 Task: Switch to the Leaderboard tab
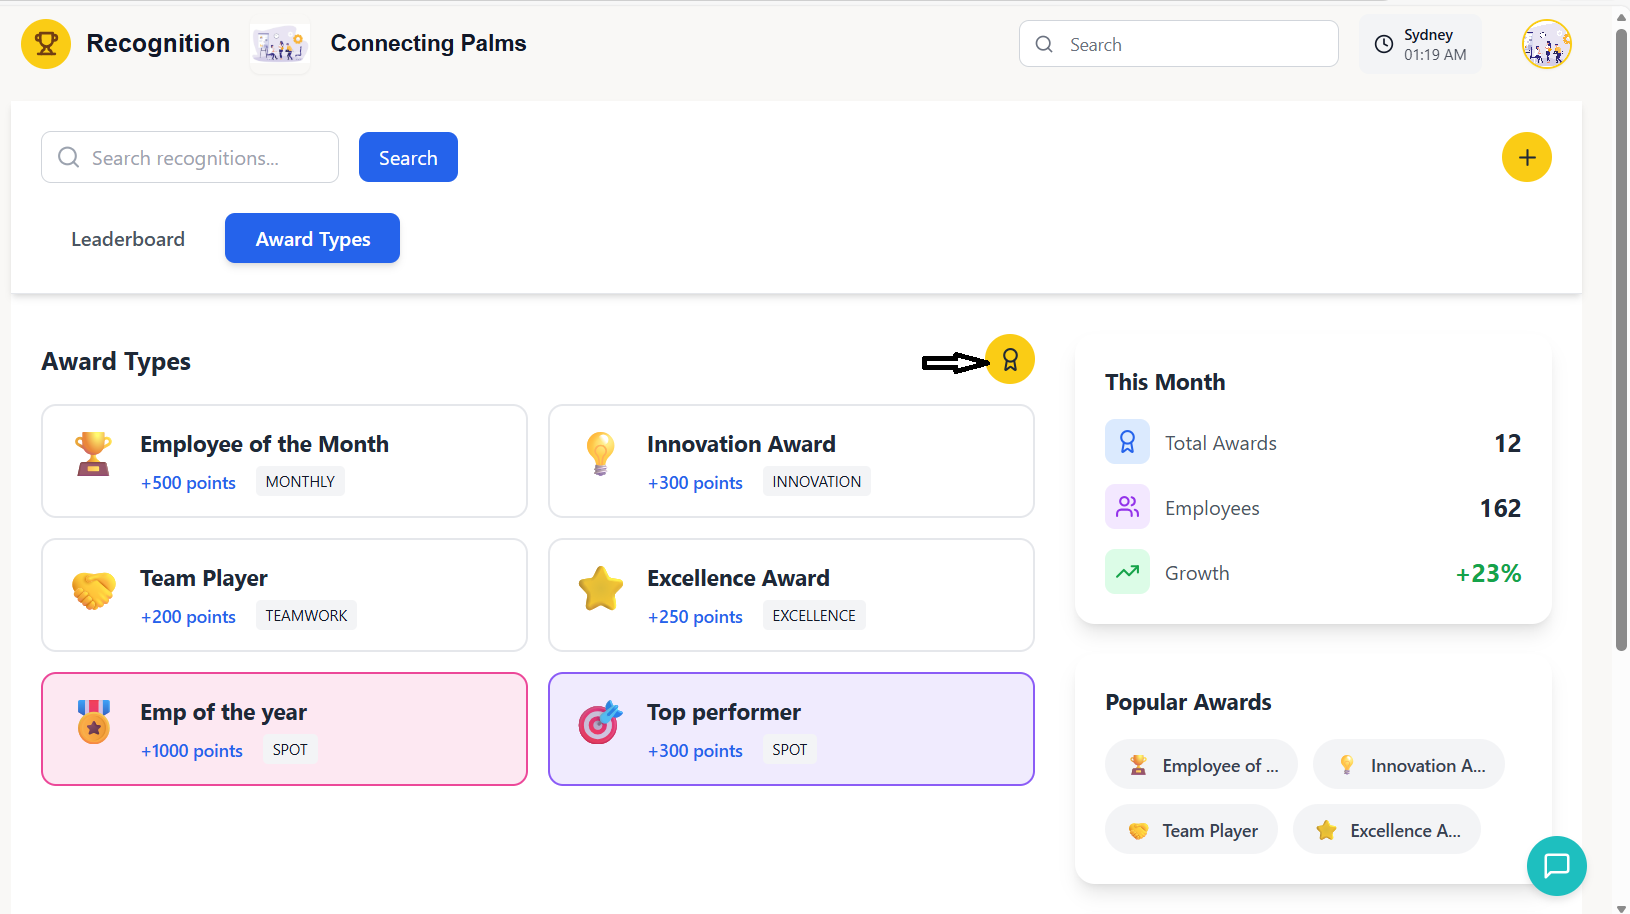pos(128,239)
